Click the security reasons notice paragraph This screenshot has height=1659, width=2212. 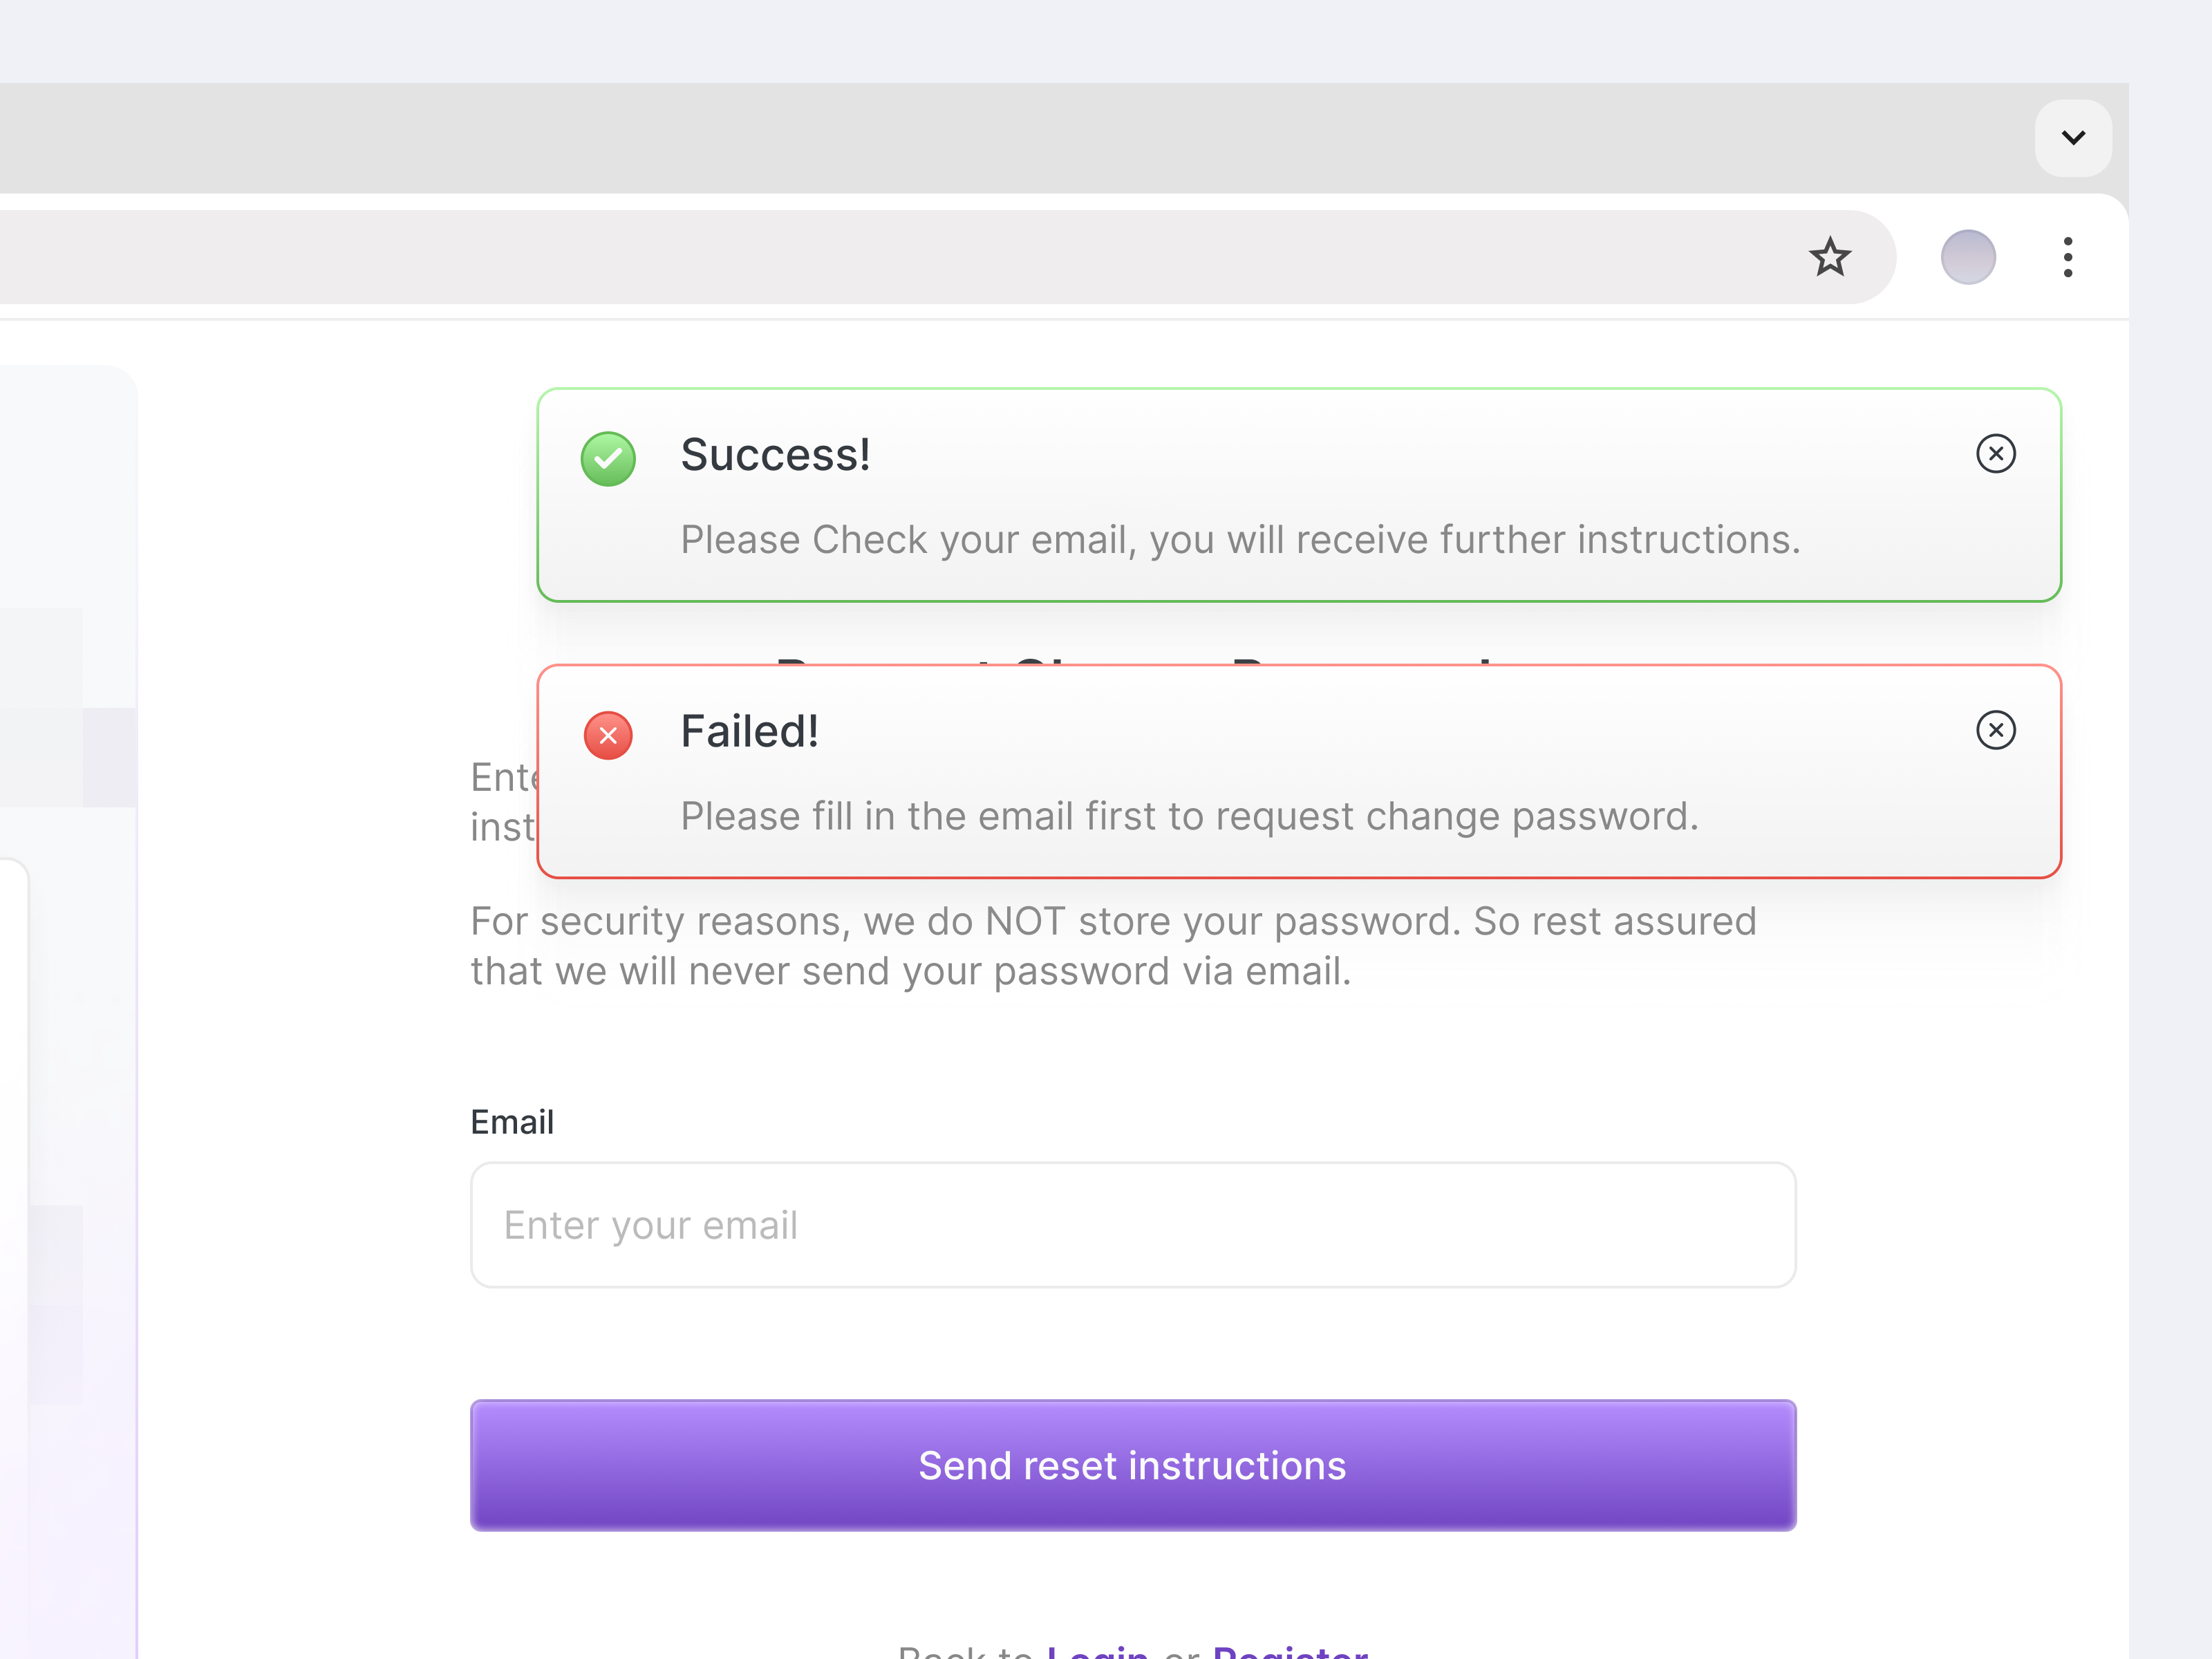1112,946
